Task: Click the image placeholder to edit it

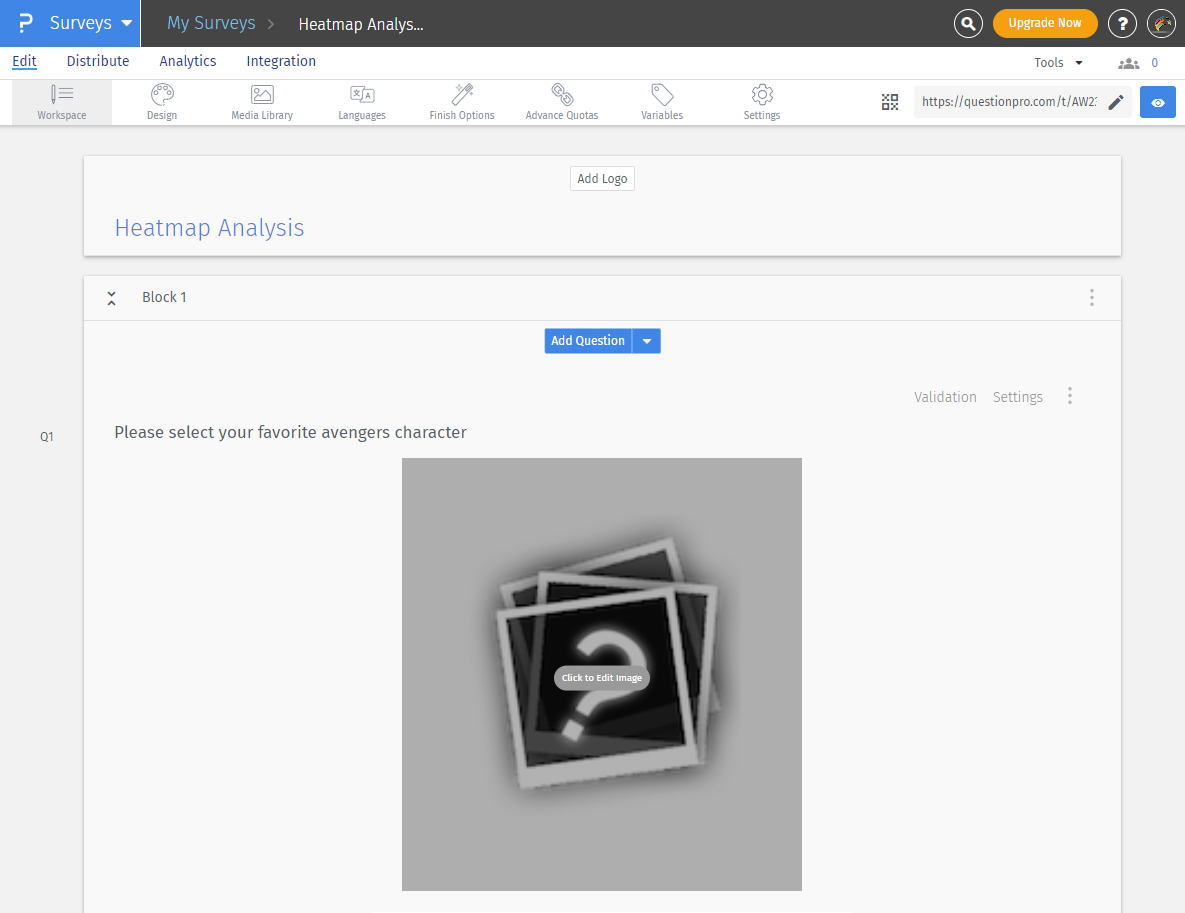Action: [x=601, y=677]
